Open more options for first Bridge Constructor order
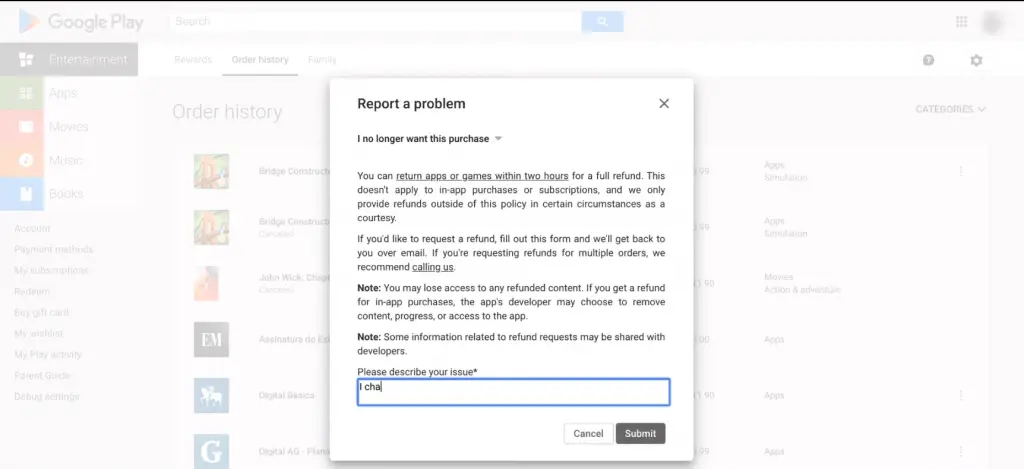The height and width of the screenshot is (469, 1024). (x=961, y=171)
